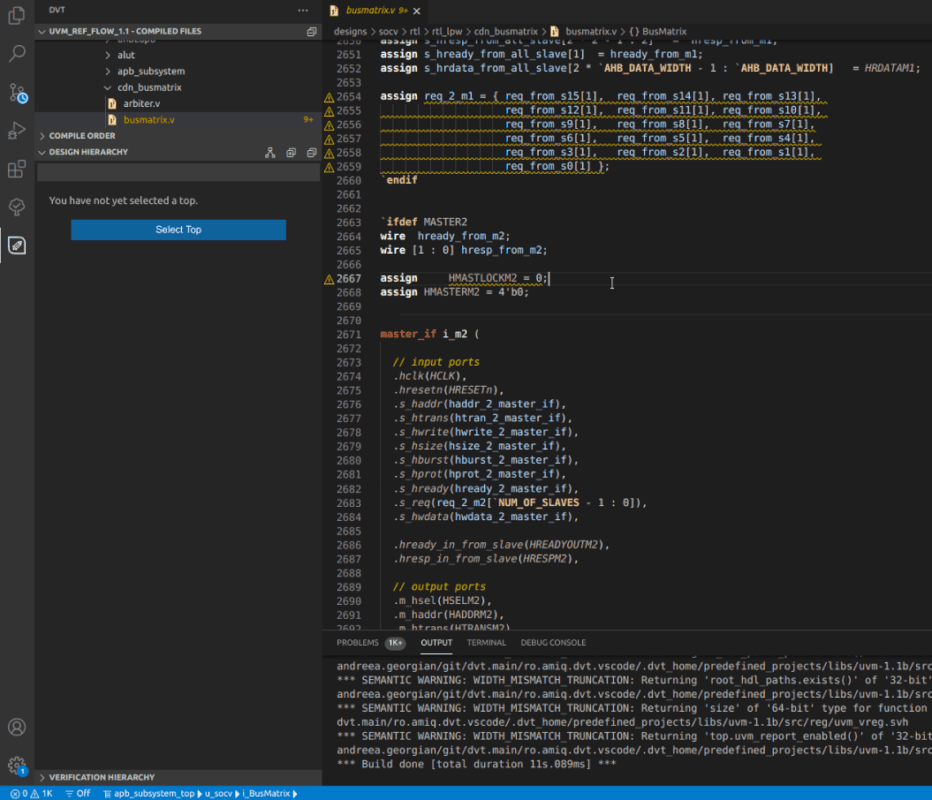Open the Search view
Image resolution: width=932 pixels, height=800 pixels.
[15, 55]
